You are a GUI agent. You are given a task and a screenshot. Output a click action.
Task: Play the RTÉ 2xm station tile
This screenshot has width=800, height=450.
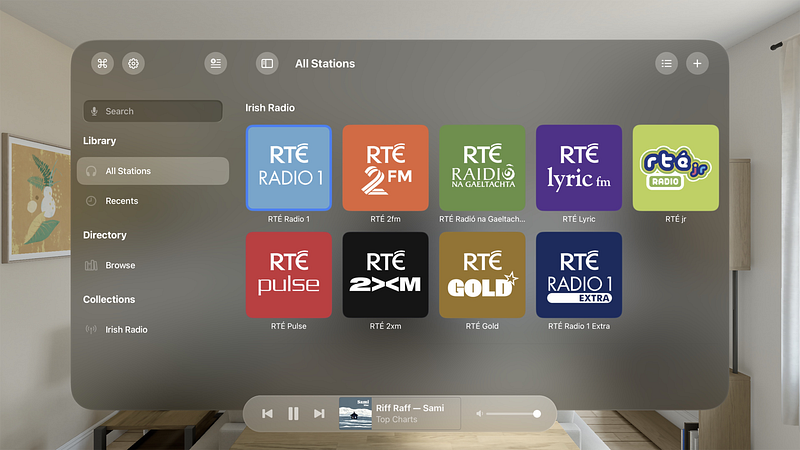[x=385, y=275]
